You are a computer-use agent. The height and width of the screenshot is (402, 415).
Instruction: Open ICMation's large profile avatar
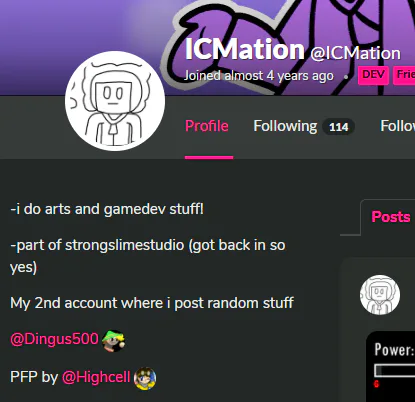pos(115,101)
